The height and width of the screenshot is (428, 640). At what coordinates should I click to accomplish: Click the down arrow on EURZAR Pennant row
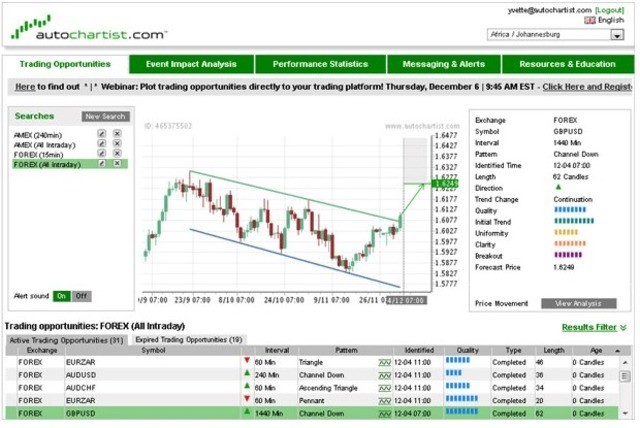247,399
